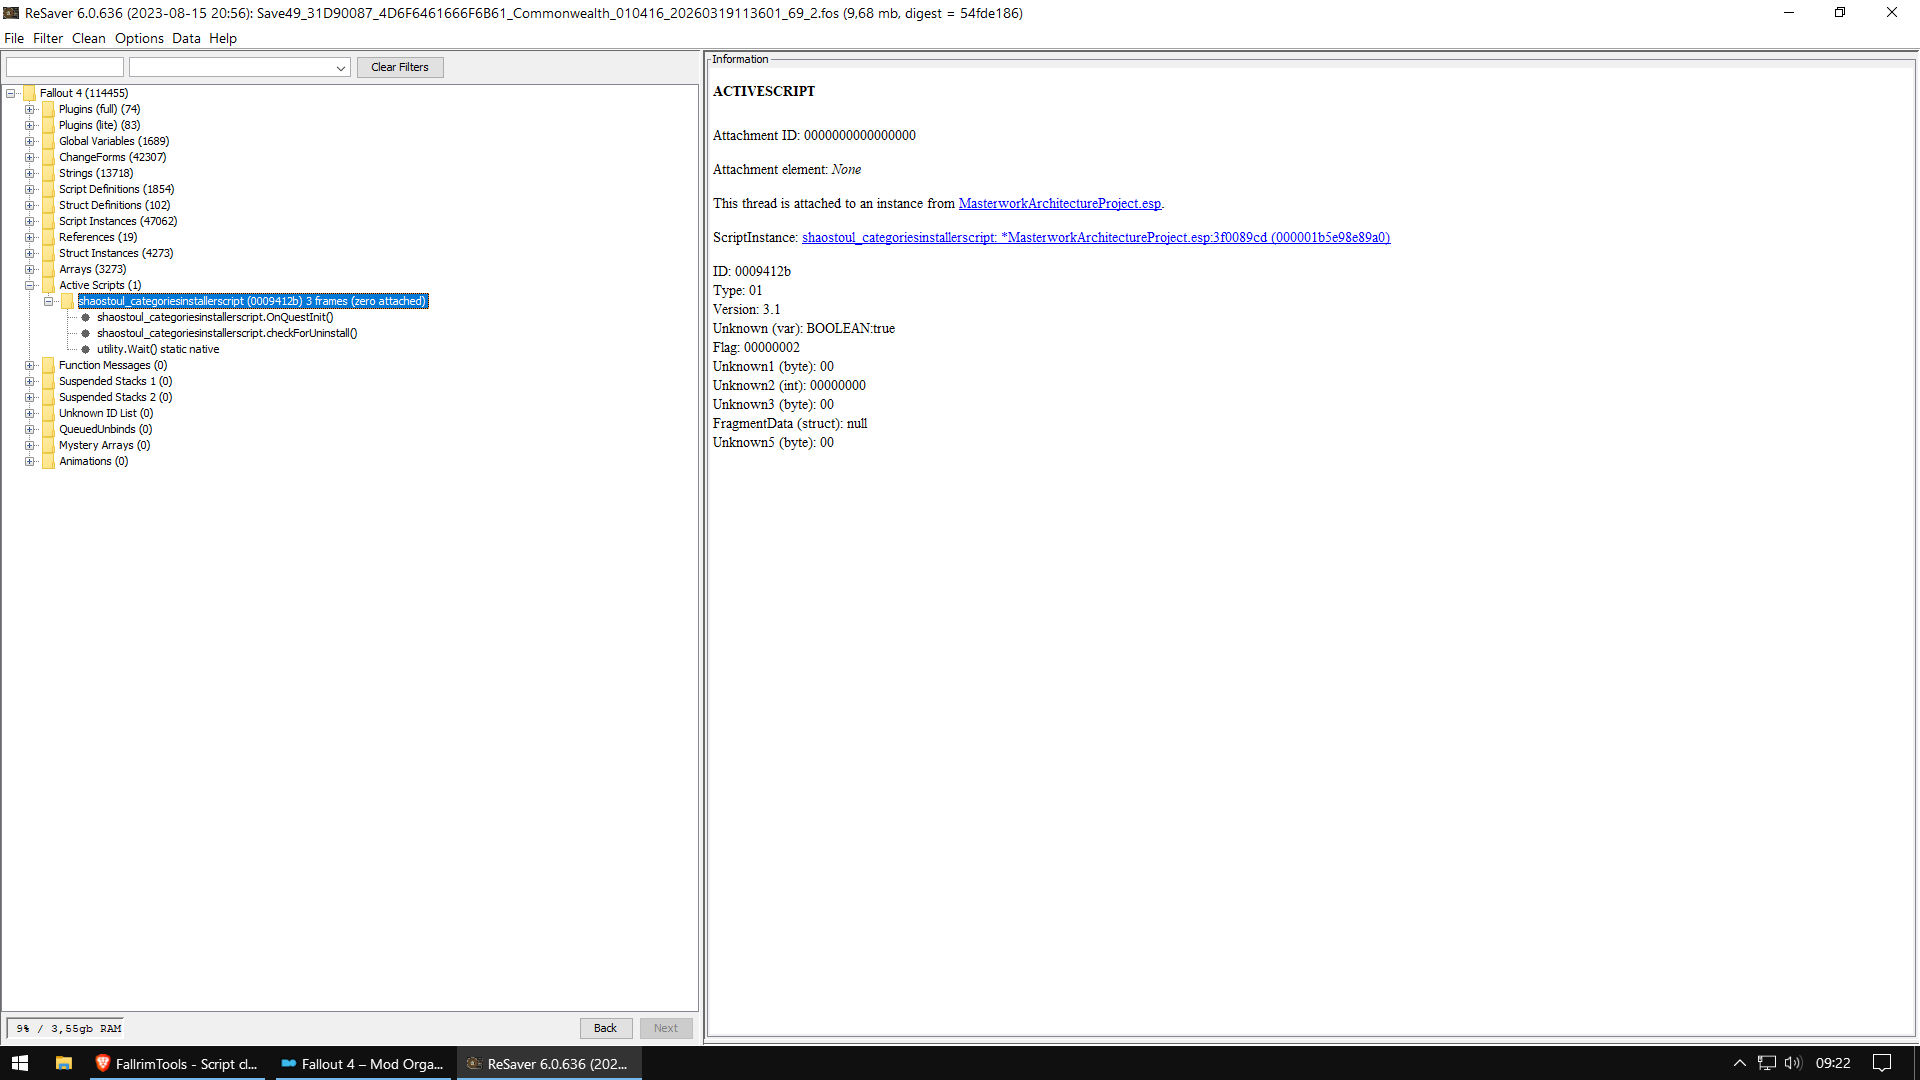Click the Back button
The image size is (1920, 1080).
point(605,1028)
